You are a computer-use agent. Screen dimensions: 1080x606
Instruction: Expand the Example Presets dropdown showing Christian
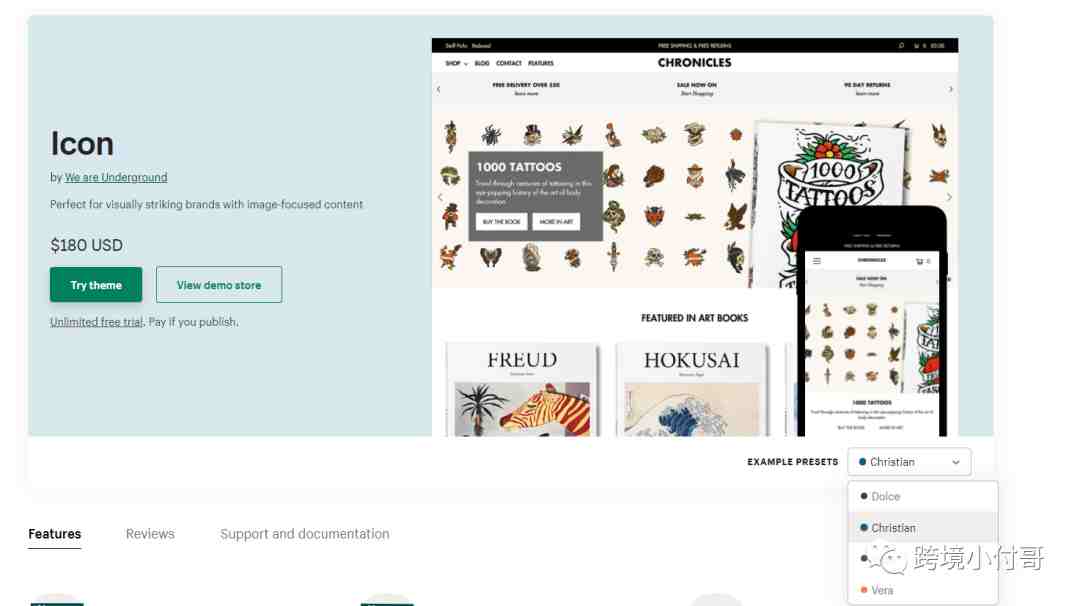click(909, 462)
